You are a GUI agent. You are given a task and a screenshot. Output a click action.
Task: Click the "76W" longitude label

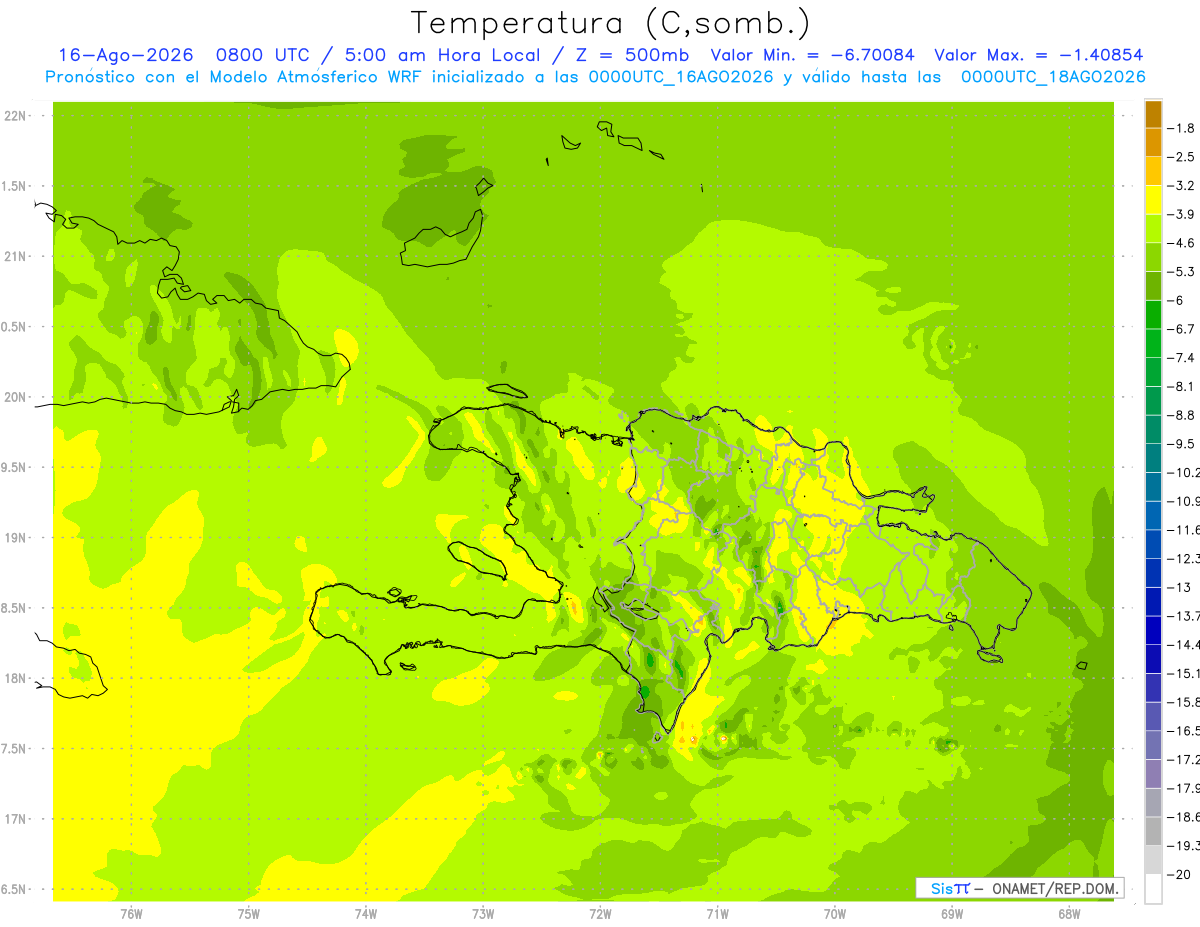[131, 914]
